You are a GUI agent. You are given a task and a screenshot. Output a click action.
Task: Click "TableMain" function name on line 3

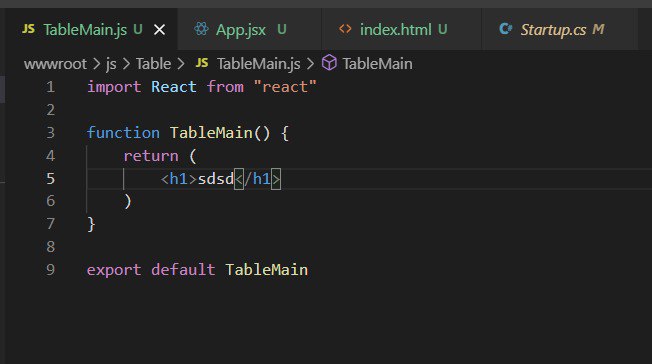tap(211, 133)
